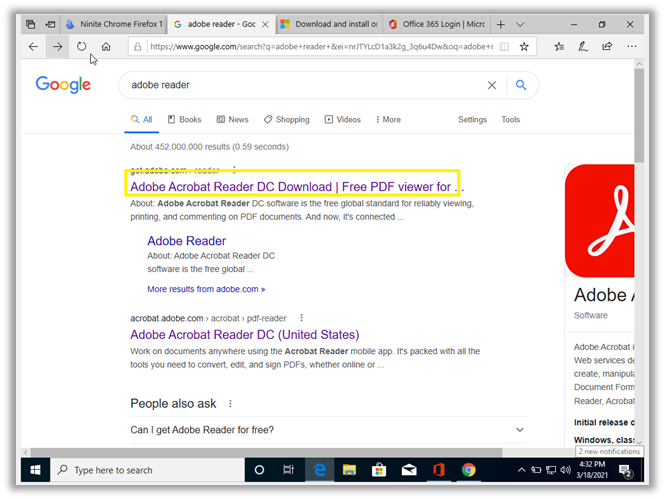Open Google search Settings
Screen dimensions: 665x499
[472, 120]
